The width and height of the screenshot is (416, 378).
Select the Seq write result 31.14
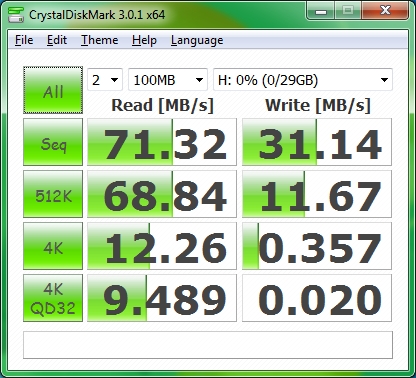(x=317, y=142)
